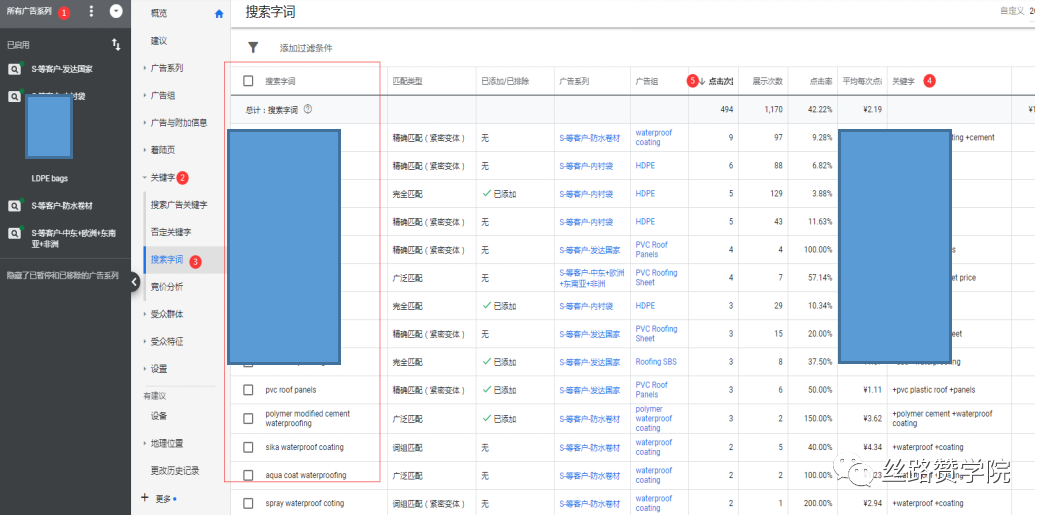
Task: Select campaign S-等客户-发达国家 in the left panel
Action: pyautogui.click(x=62, y=69)
